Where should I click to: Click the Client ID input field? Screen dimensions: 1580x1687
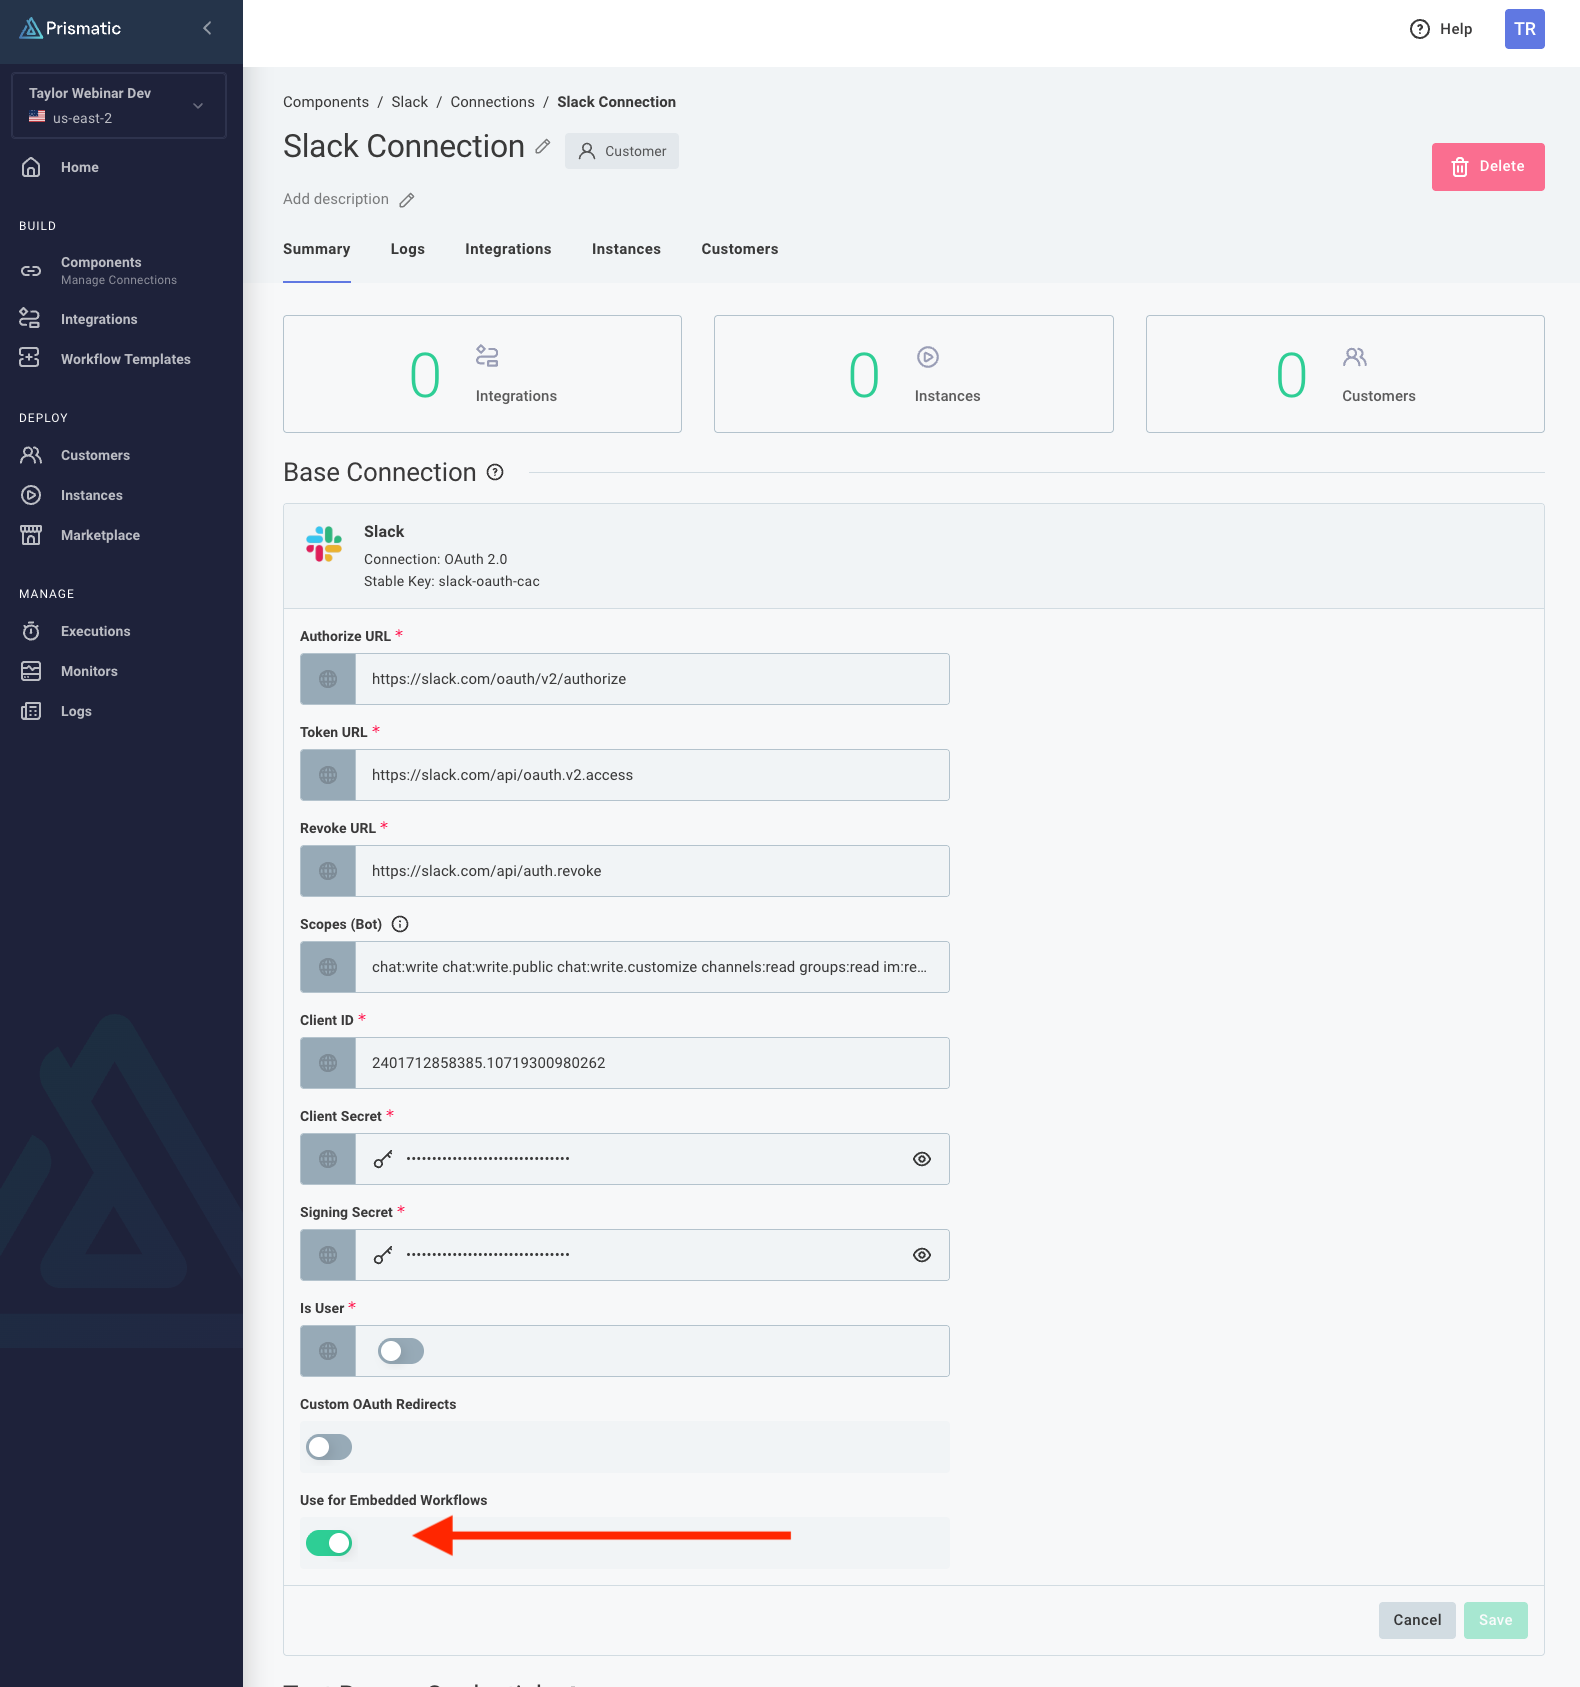click(x=652, y=1063)
